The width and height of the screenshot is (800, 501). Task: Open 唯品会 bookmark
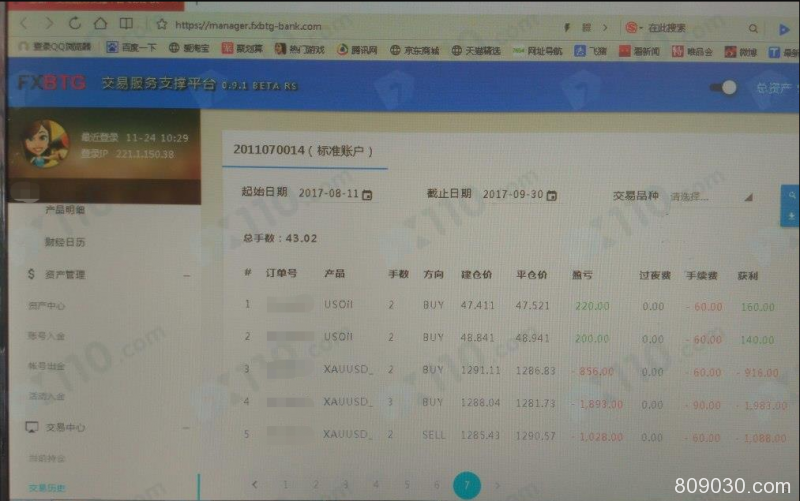(x=692, y=52)
